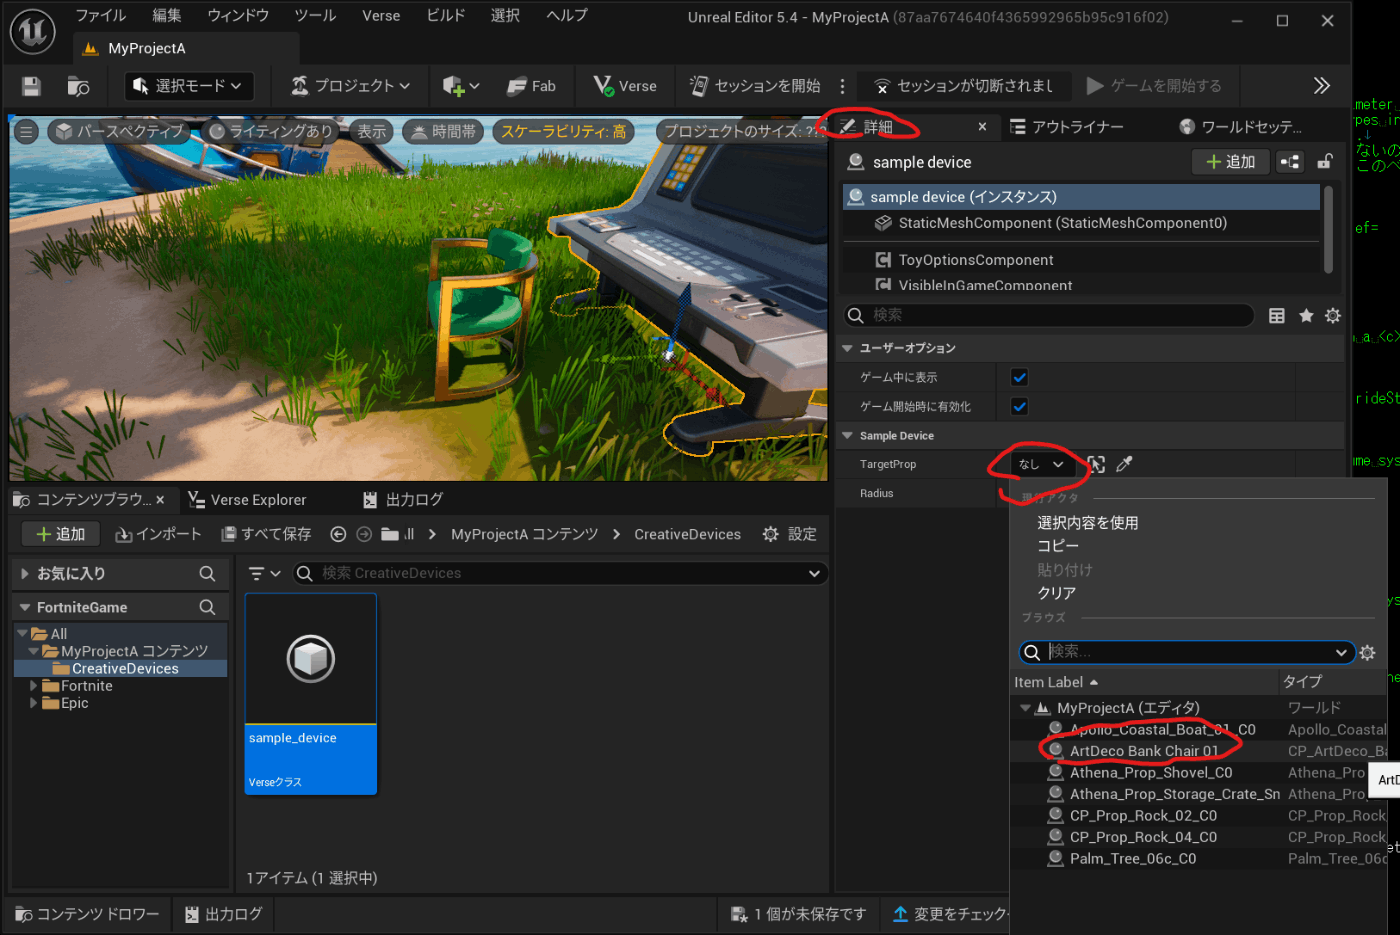Choose クリア in context menu

pos(1057,593)
